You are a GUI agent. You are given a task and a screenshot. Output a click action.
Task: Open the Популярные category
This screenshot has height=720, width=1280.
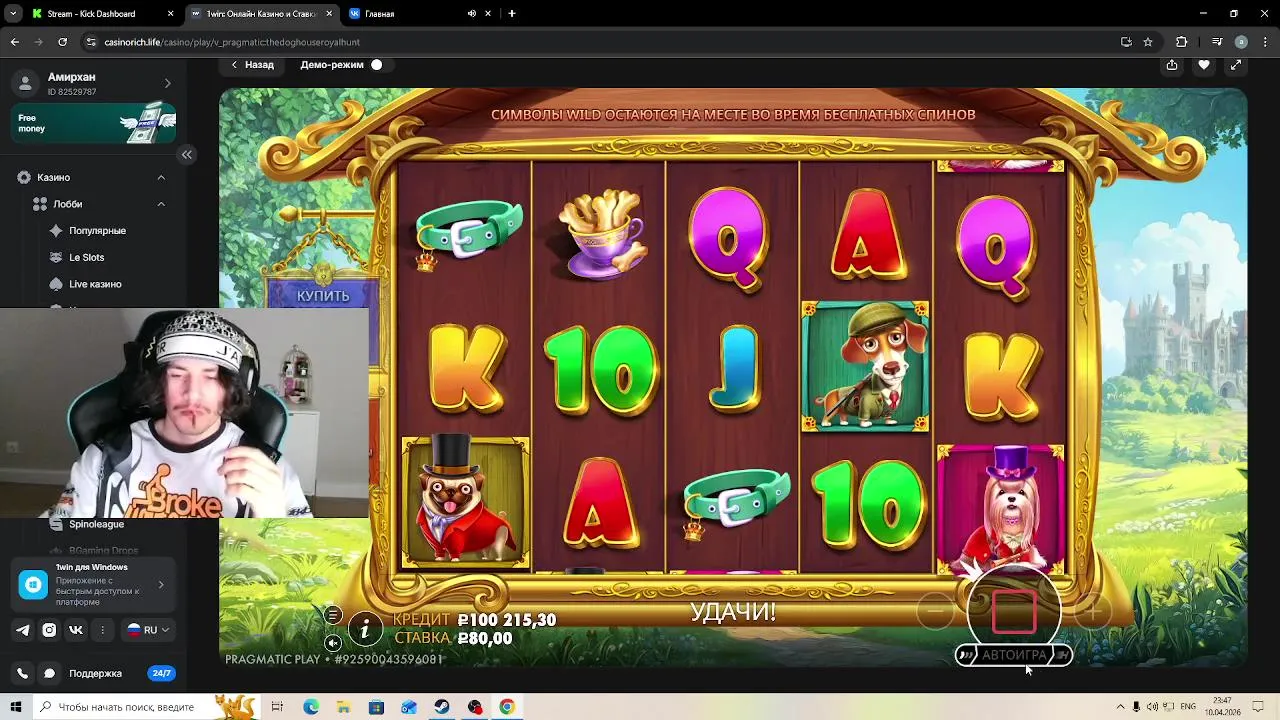[97, 231]
